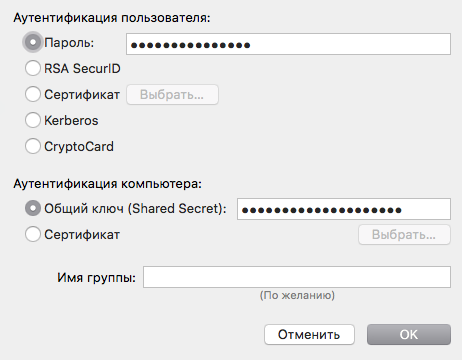
Task: Click the 'CryptoCard' label text
Action: (x=79, y=147)
